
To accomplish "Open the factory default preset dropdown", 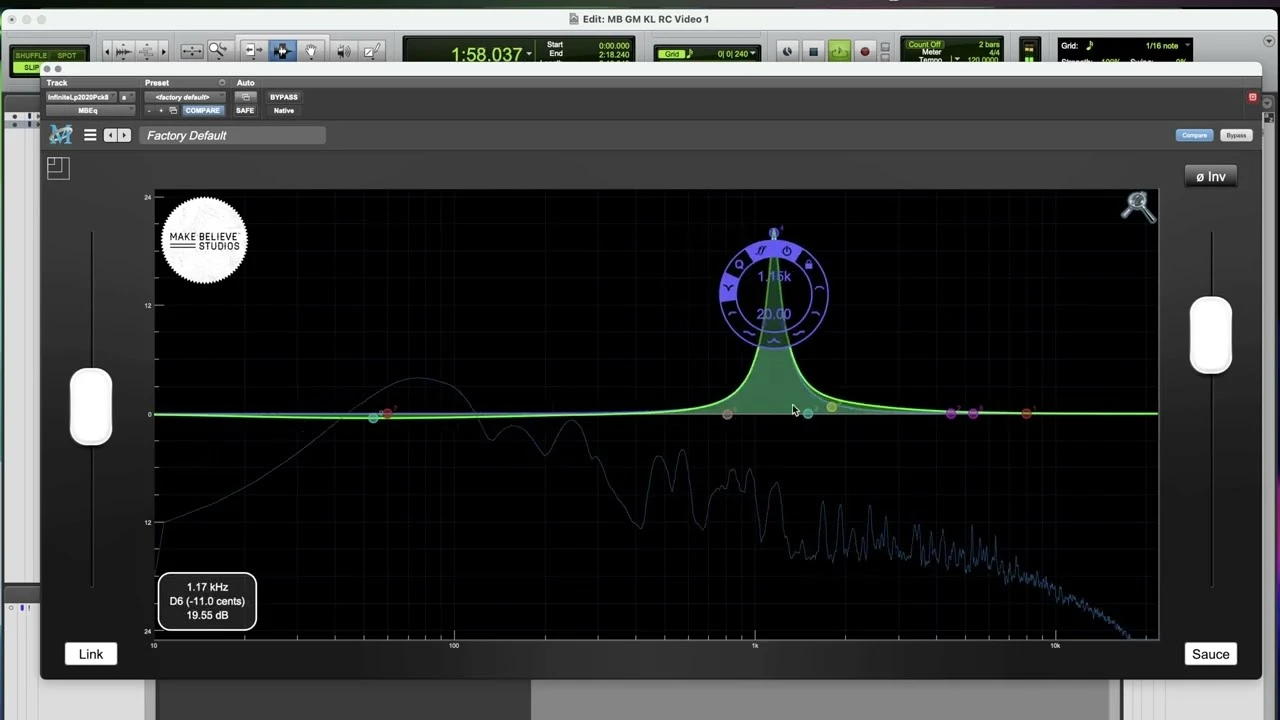I will [184, 97].
